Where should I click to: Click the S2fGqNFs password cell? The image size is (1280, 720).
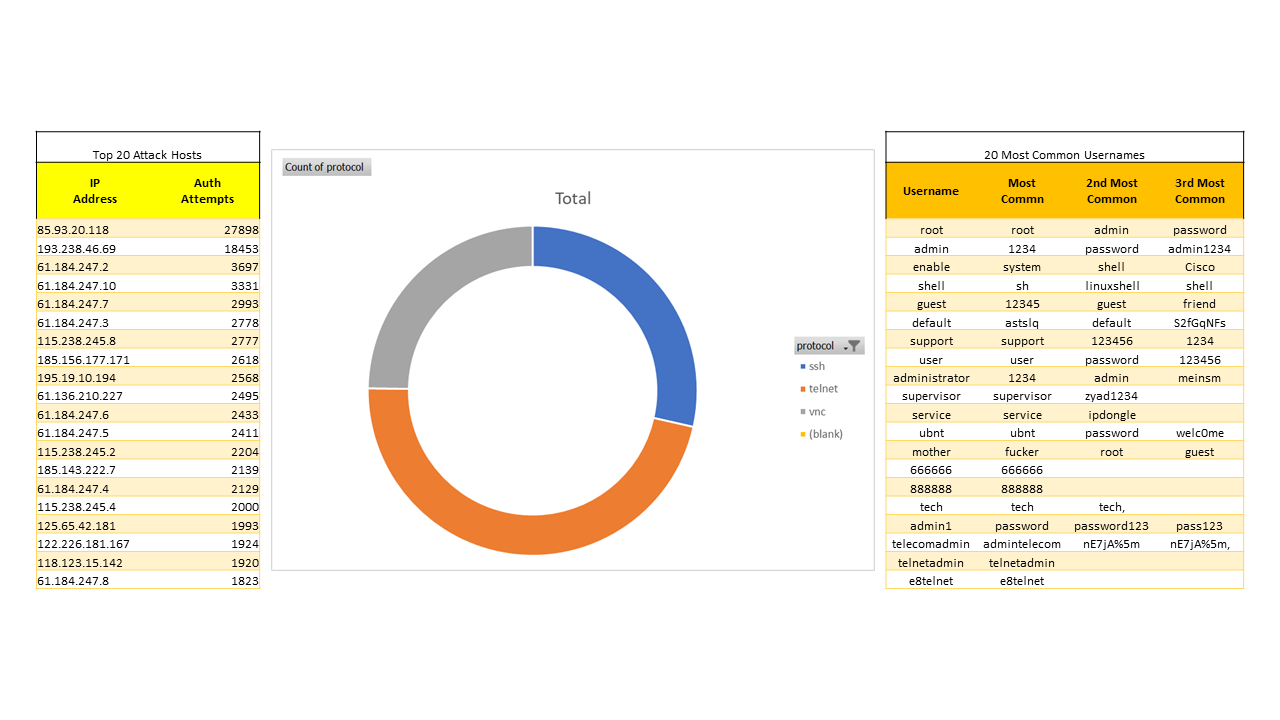click(1199, 323)
